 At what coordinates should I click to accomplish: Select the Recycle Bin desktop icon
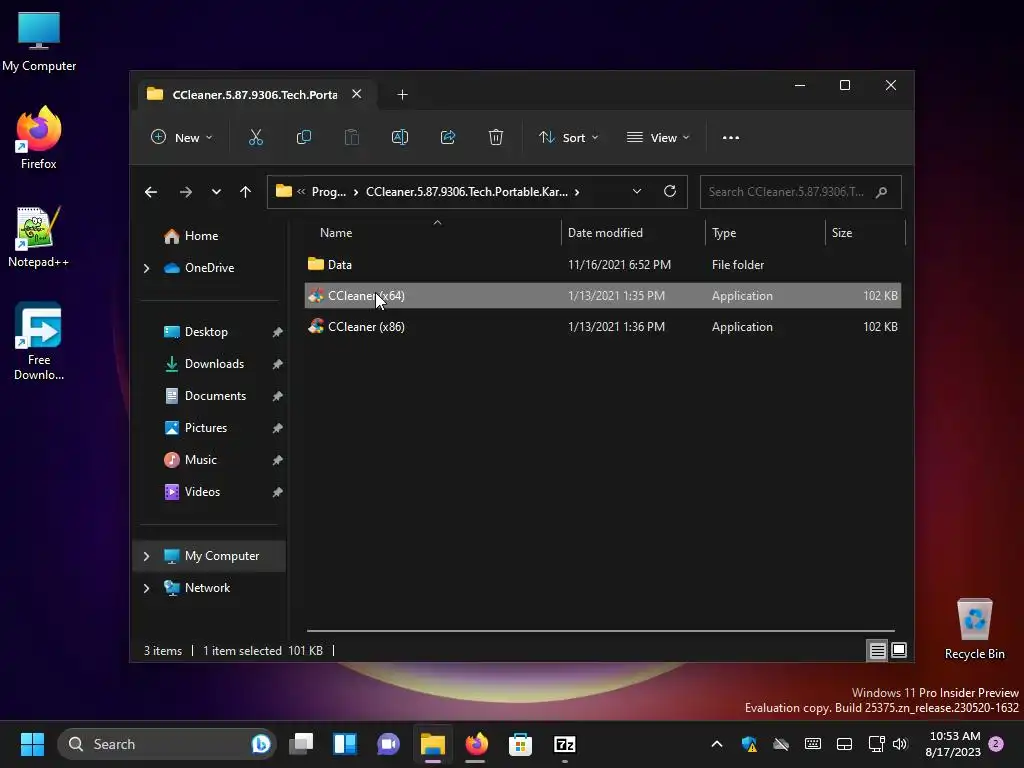coord(974,628)
